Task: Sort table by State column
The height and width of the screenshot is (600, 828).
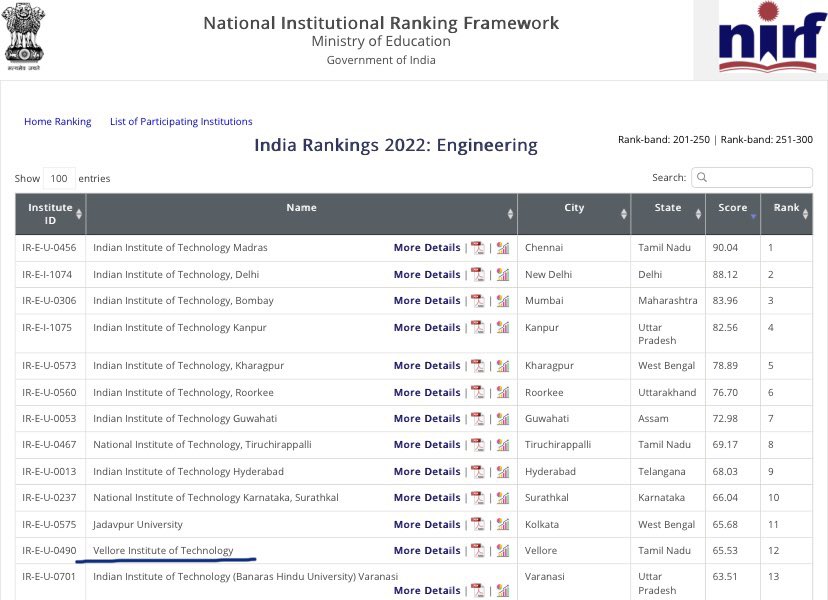Action: coord(668,214)
